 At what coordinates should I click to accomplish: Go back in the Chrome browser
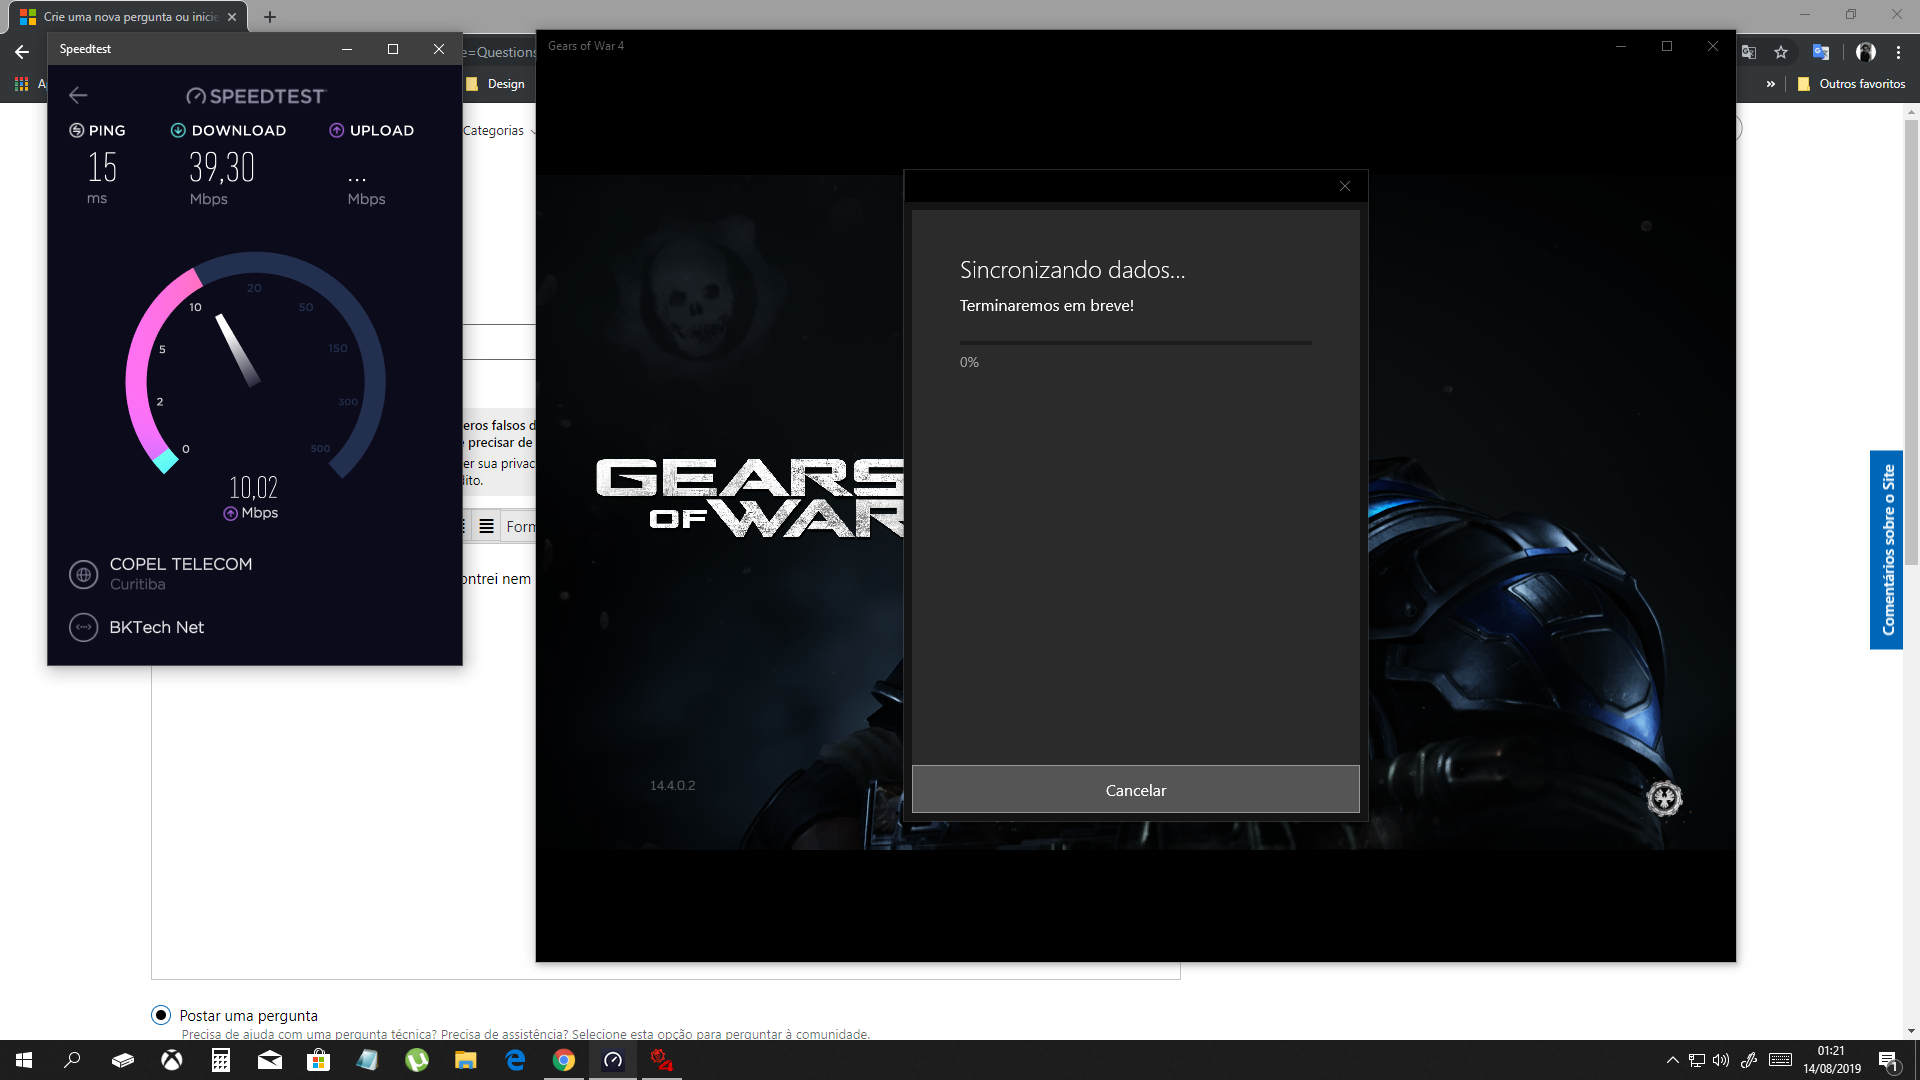[22, 52]
